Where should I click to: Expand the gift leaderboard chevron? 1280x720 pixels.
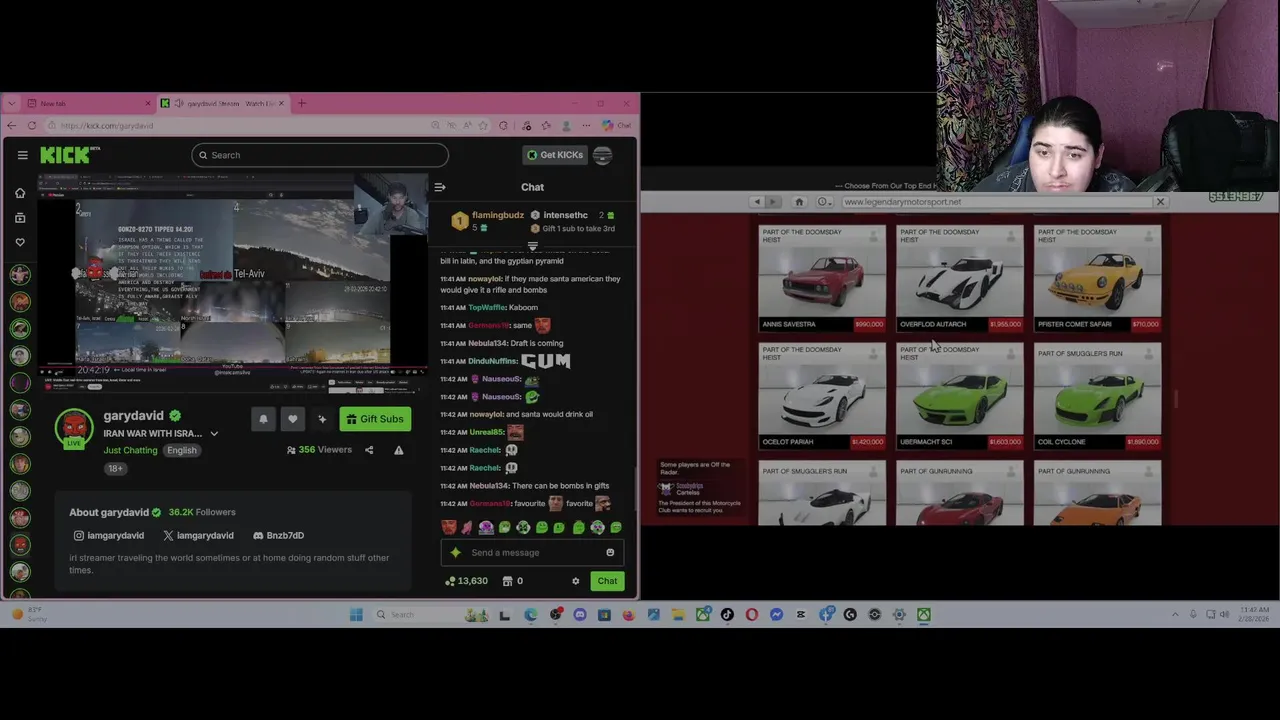coord(532,246)
